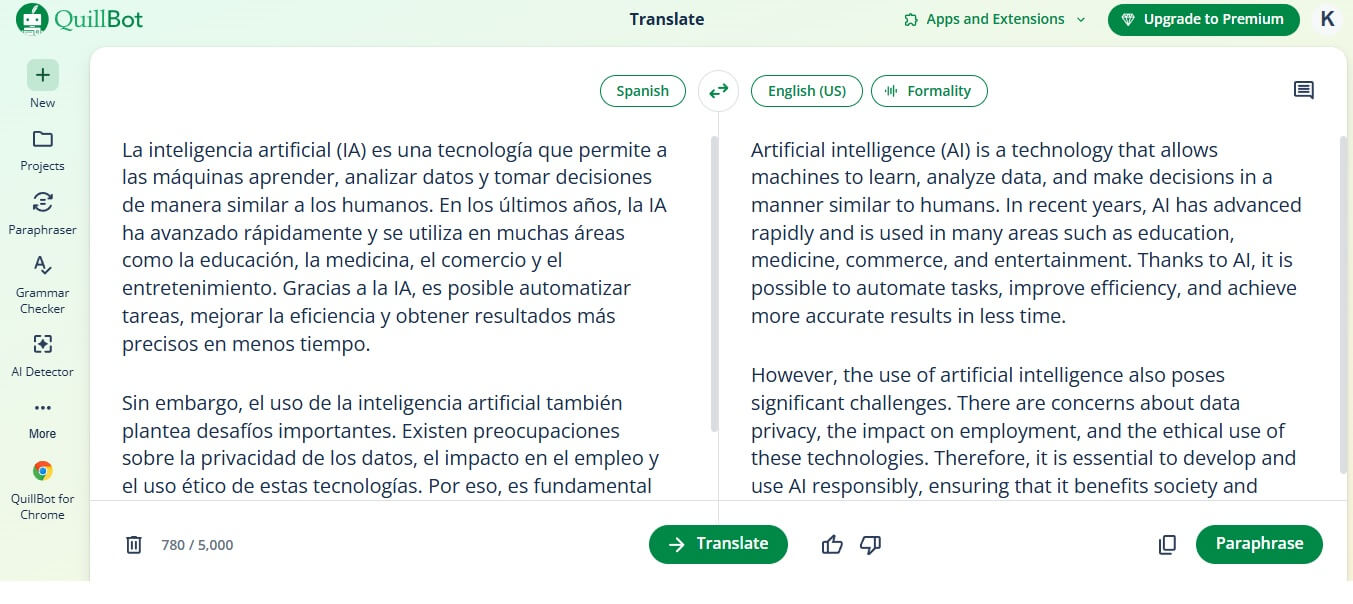Screen dimensions: 1353x604
Task: Select the Spanish source language dropdown
Action: (x=642, y=91)
